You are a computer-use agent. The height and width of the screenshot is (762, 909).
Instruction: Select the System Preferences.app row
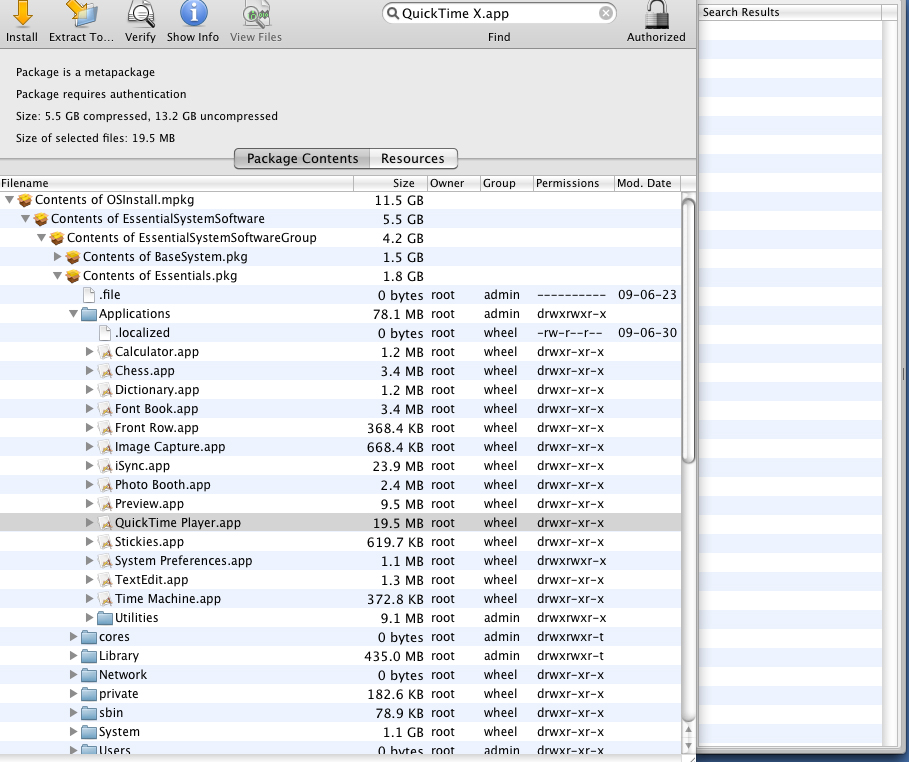pos(340,561)
